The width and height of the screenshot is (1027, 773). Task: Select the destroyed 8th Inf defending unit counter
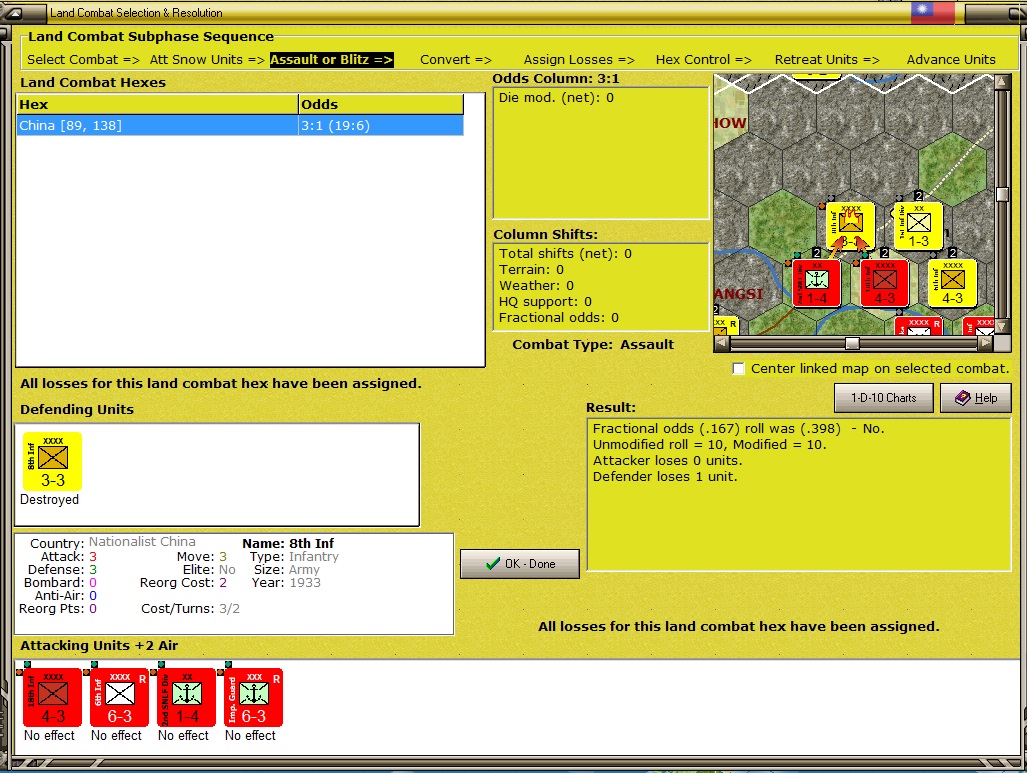(52, 462)
